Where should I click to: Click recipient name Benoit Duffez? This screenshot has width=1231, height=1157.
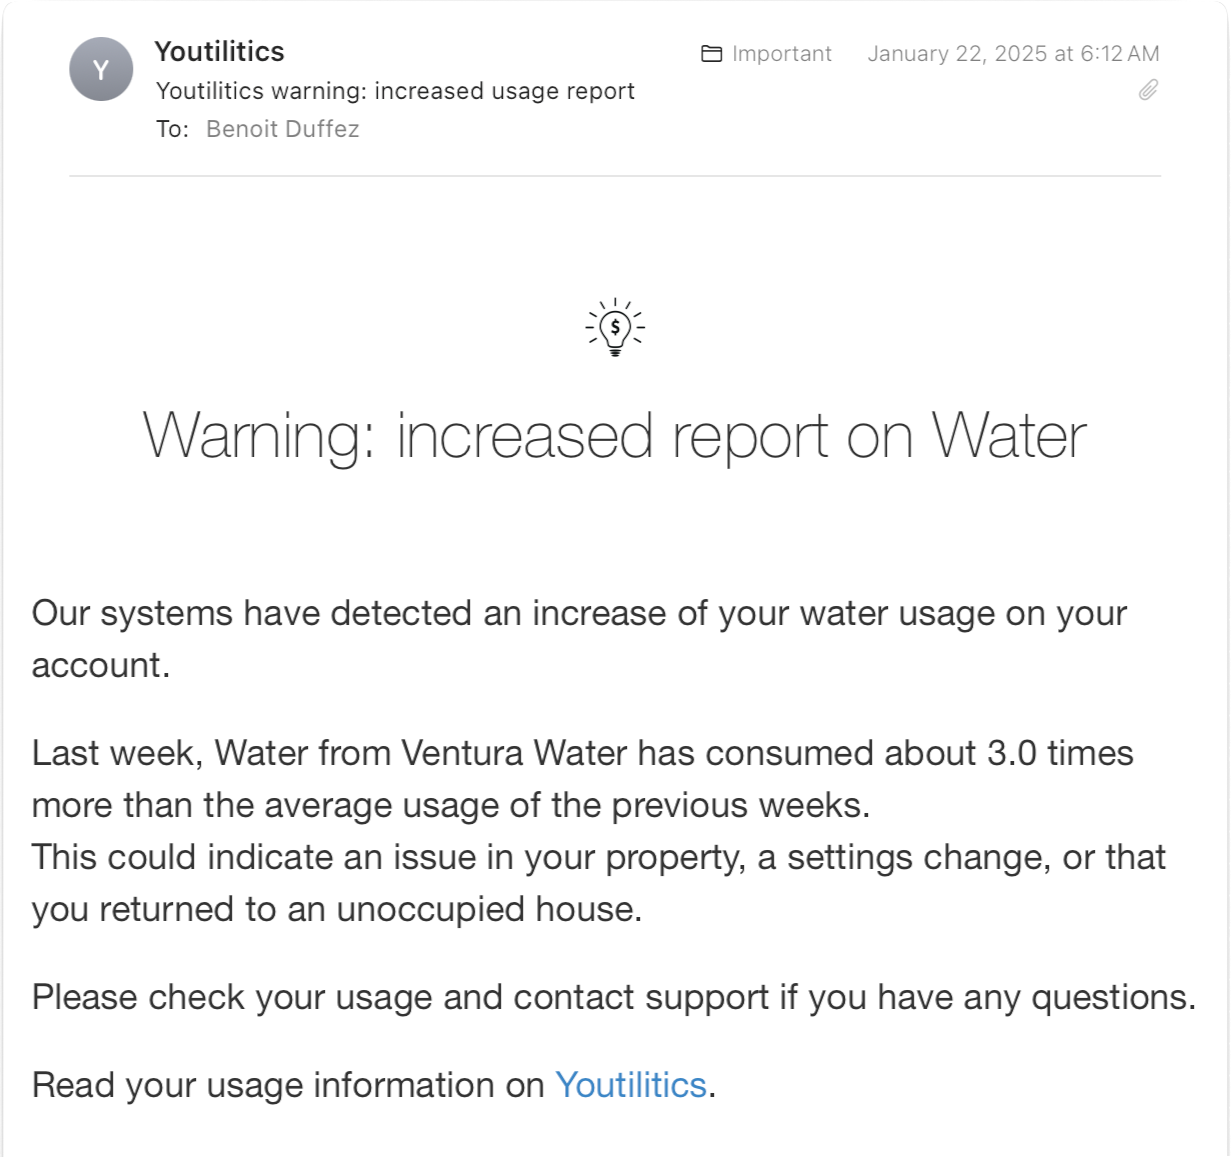(x=283, y=128)
